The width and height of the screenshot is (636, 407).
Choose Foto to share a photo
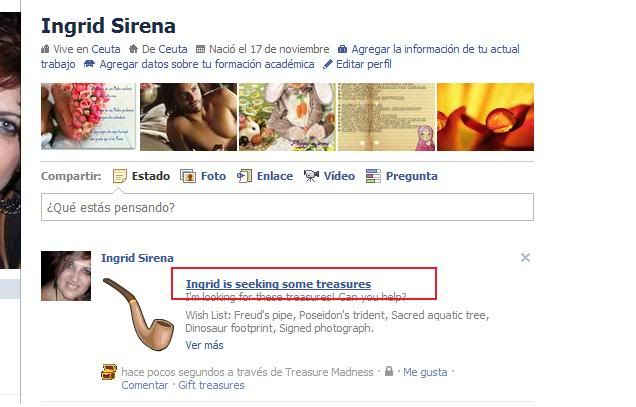point(213,176)
